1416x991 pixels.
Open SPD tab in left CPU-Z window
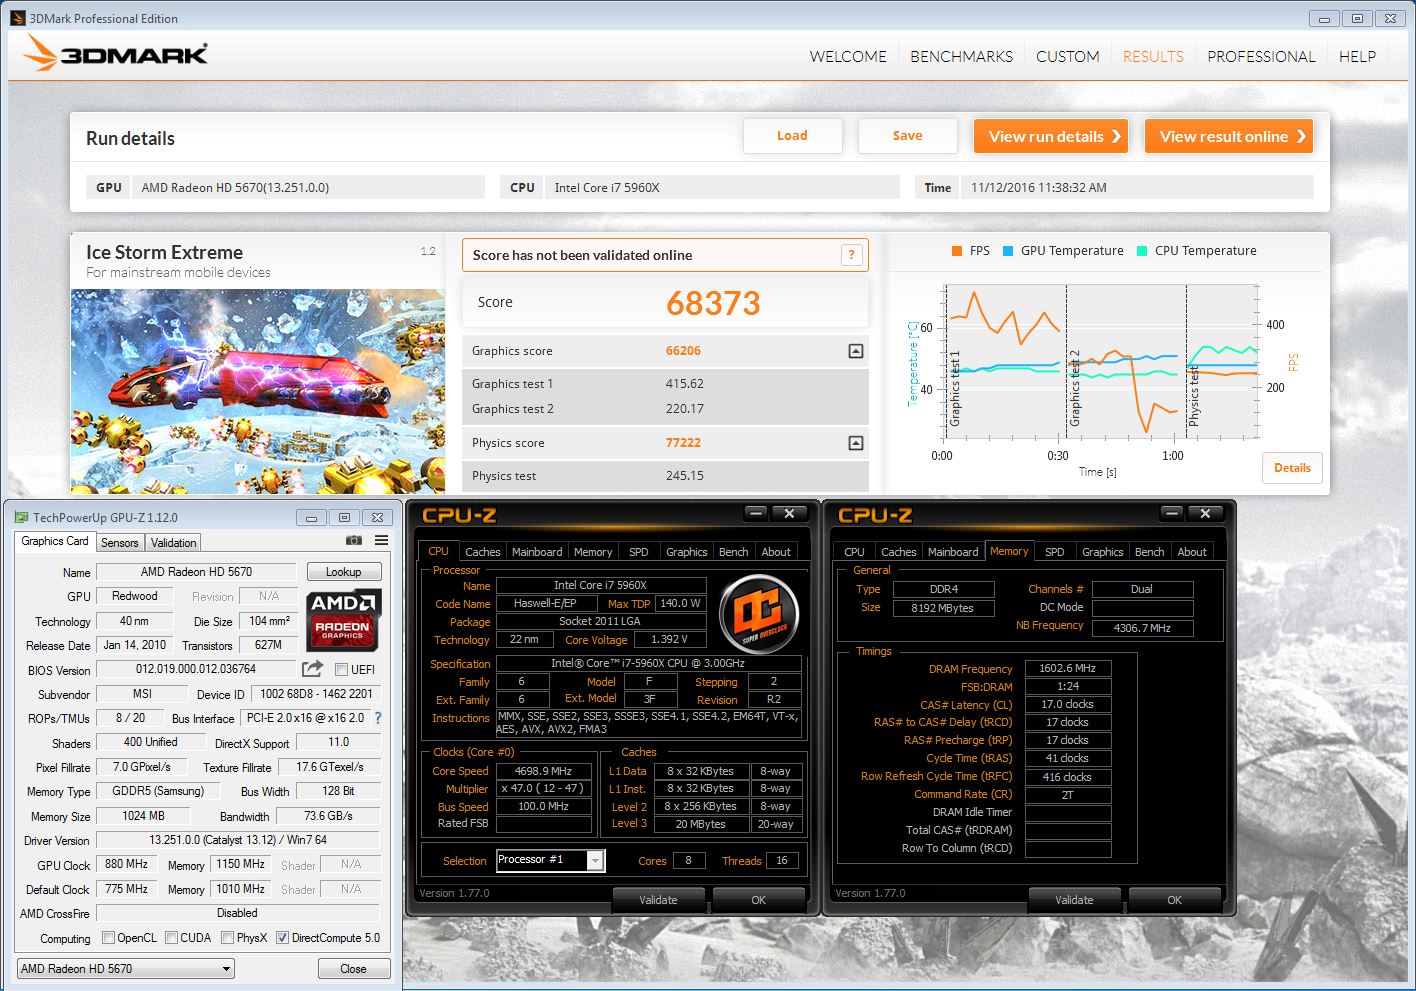pos(639,552)
